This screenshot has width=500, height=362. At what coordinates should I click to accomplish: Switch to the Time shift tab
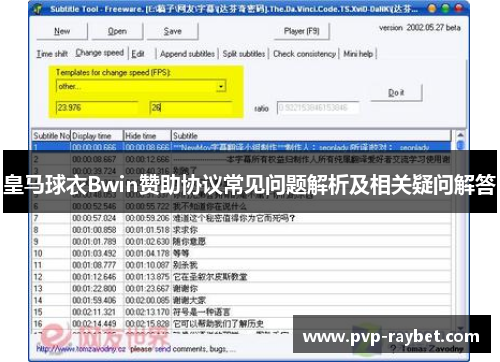[x=52, y=54]
